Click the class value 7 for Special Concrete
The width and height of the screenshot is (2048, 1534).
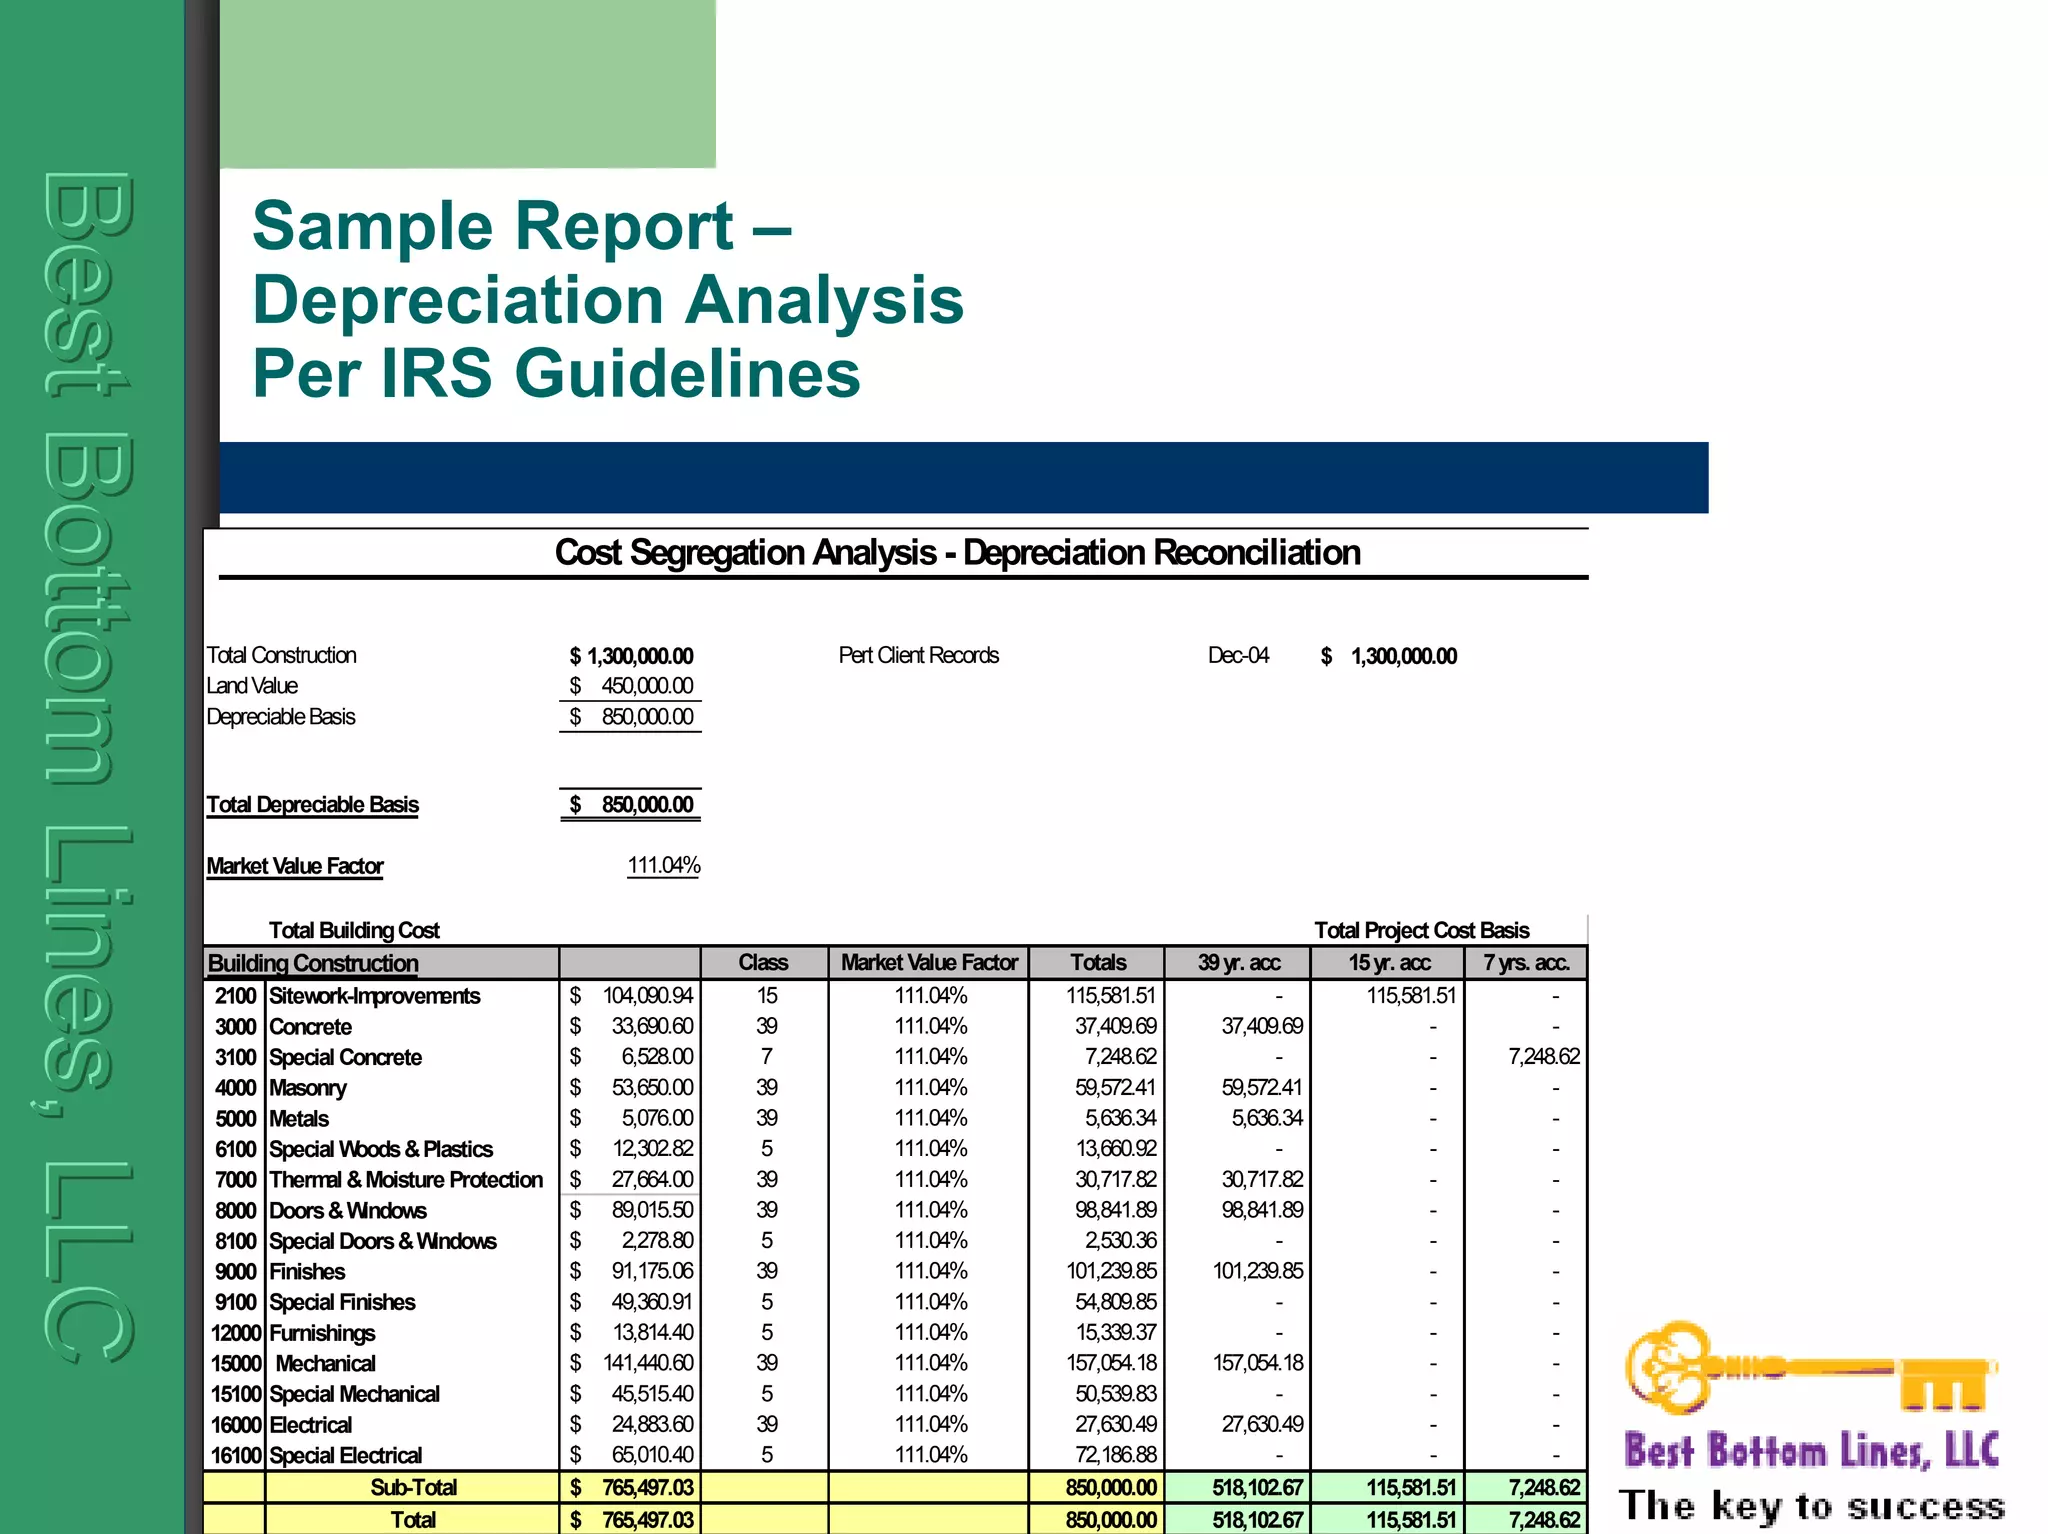766,1056
